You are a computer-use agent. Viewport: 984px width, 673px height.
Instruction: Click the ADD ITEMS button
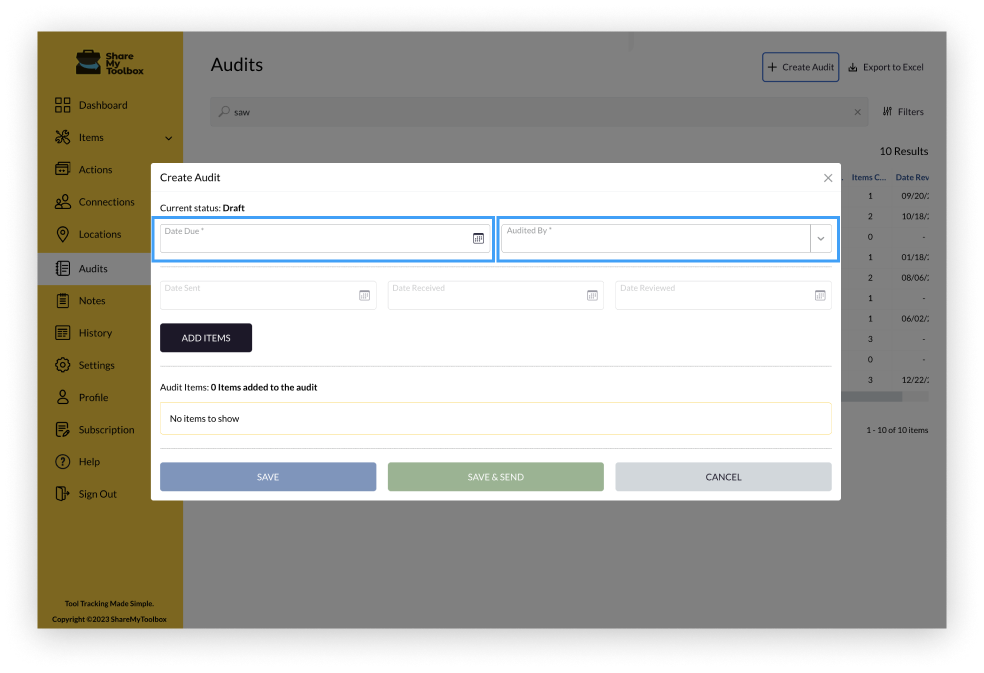pos(205,337)
